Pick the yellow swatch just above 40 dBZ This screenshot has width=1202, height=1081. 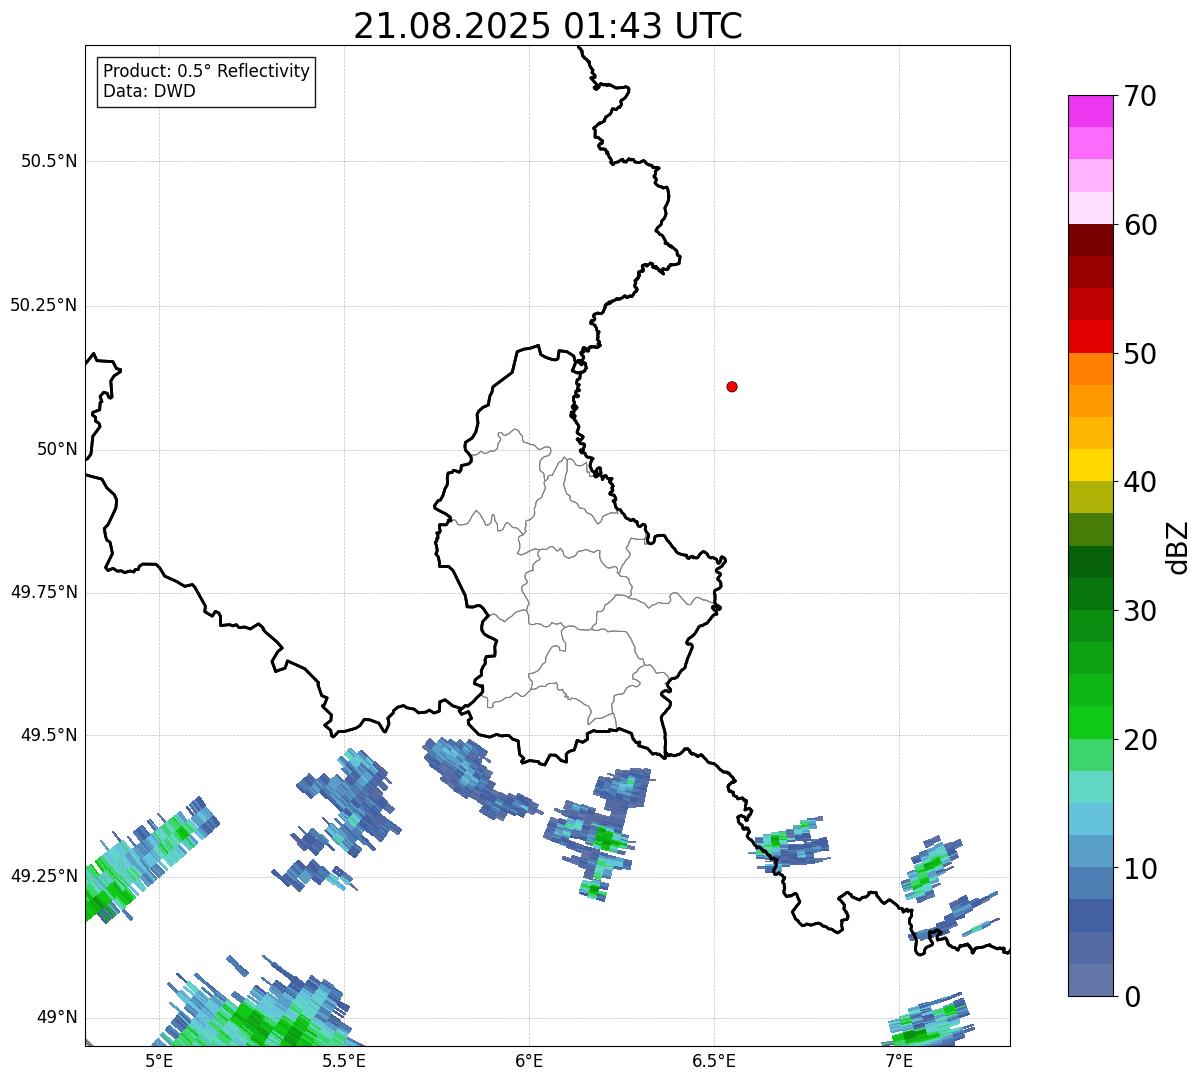pos(1090,465)
